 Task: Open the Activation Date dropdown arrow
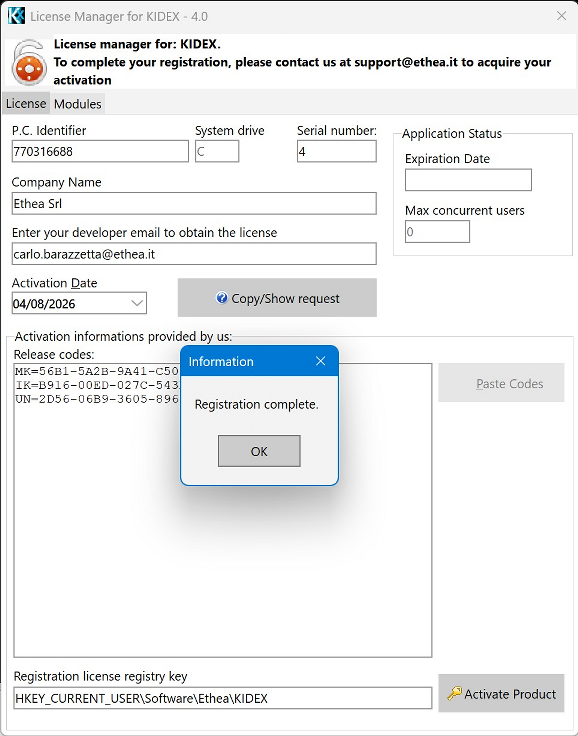[137, 303]
